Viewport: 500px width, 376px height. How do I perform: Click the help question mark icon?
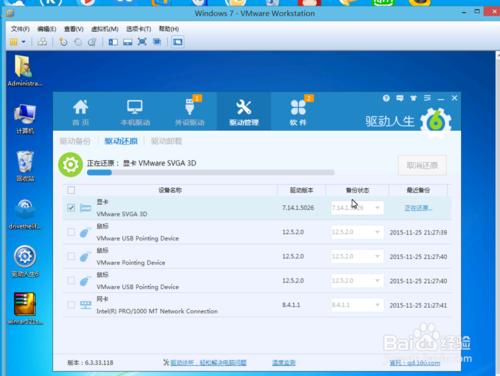[386, 98]
